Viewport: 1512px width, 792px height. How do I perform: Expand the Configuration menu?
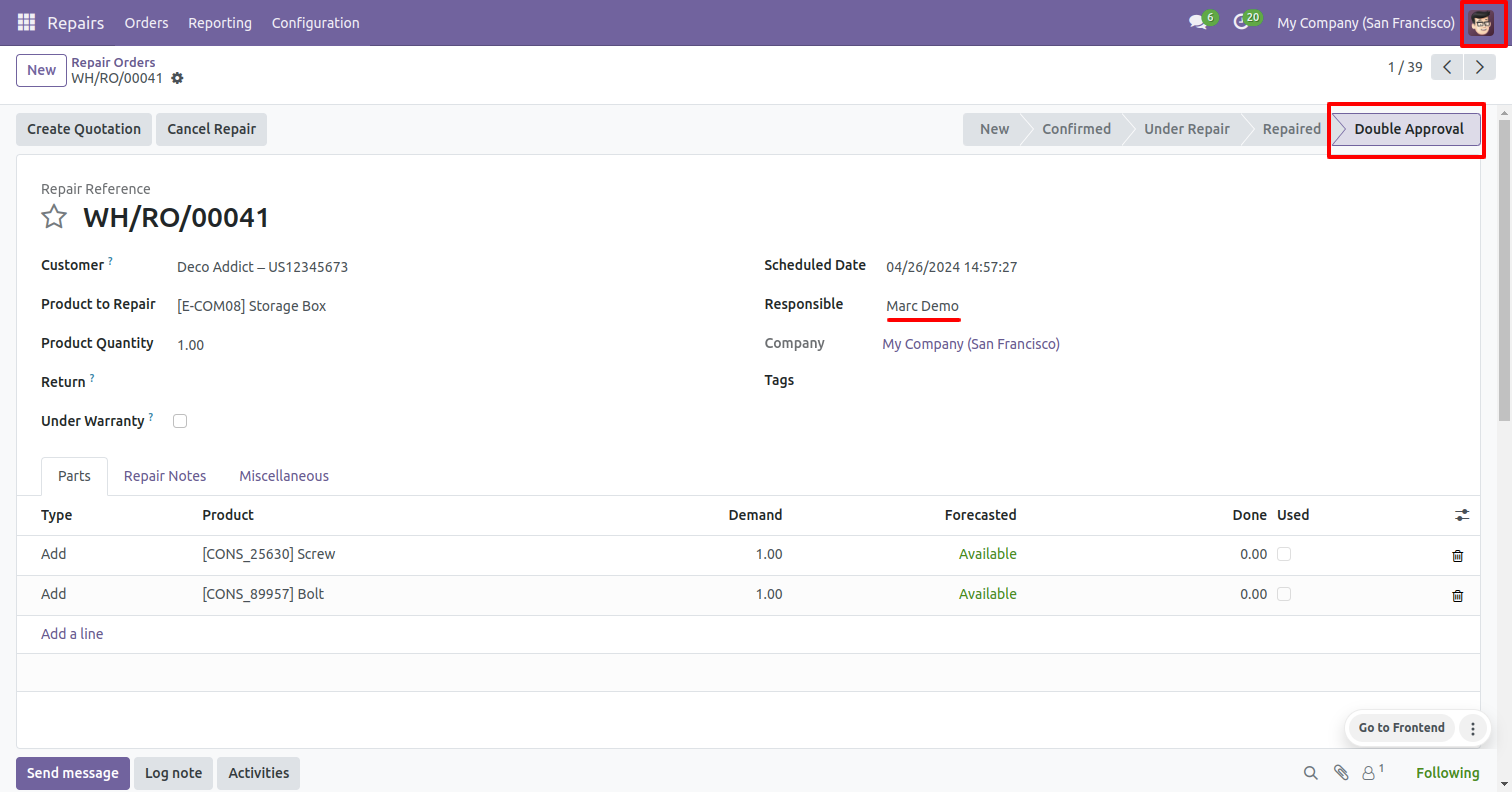[315, 22]
